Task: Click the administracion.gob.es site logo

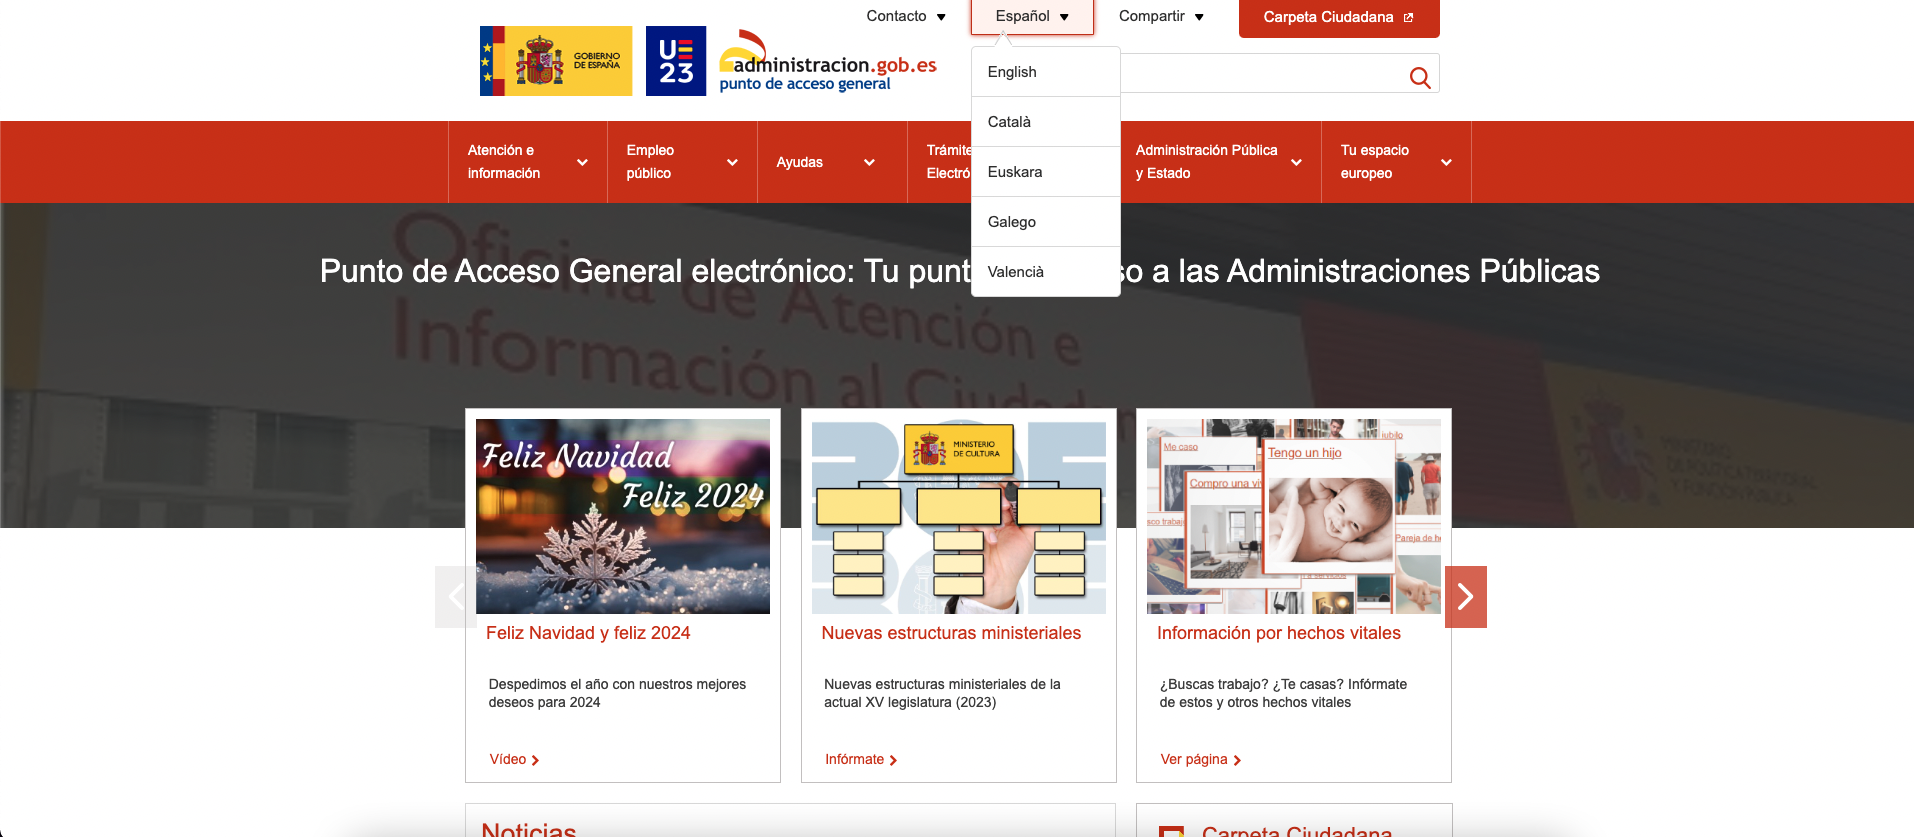Action: 828,64
